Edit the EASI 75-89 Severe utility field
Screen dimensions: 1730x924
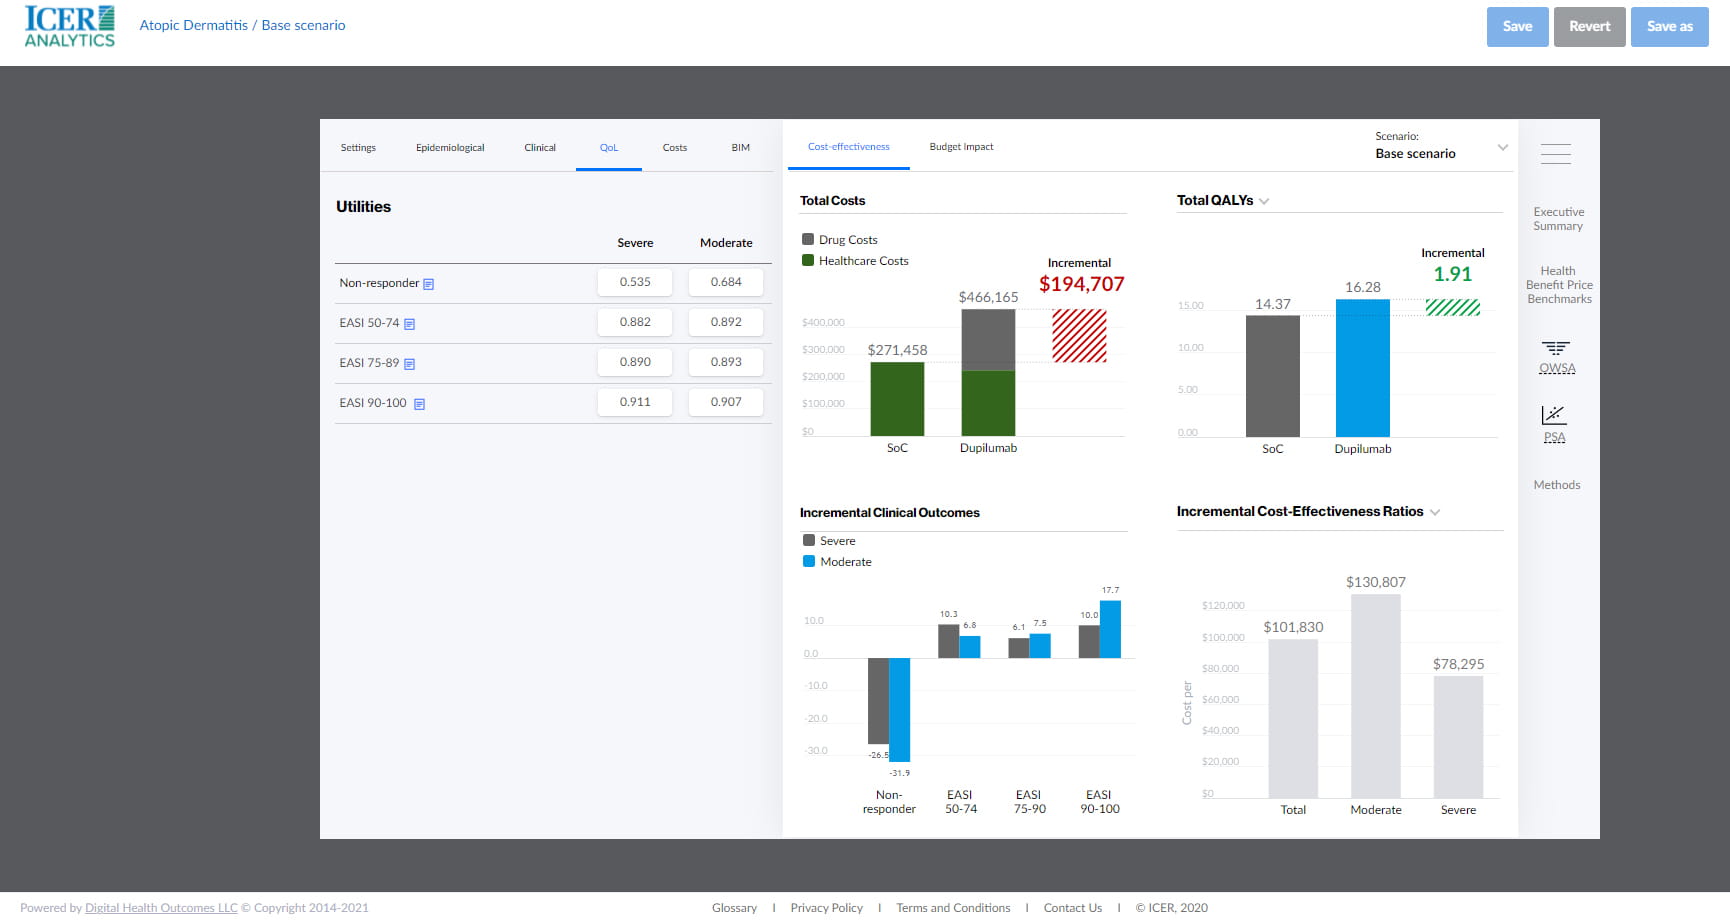[x=635, y=362]
